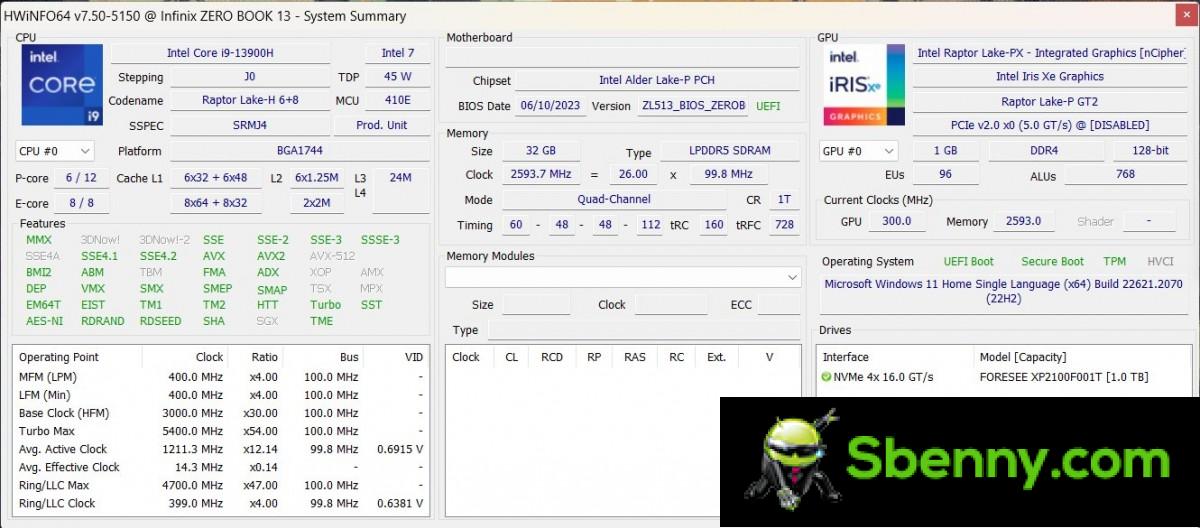Click the Raptor Lake-H 6+8 codename
The width and height of the screenshot is (1200, 528).
(x=249, y=101)
